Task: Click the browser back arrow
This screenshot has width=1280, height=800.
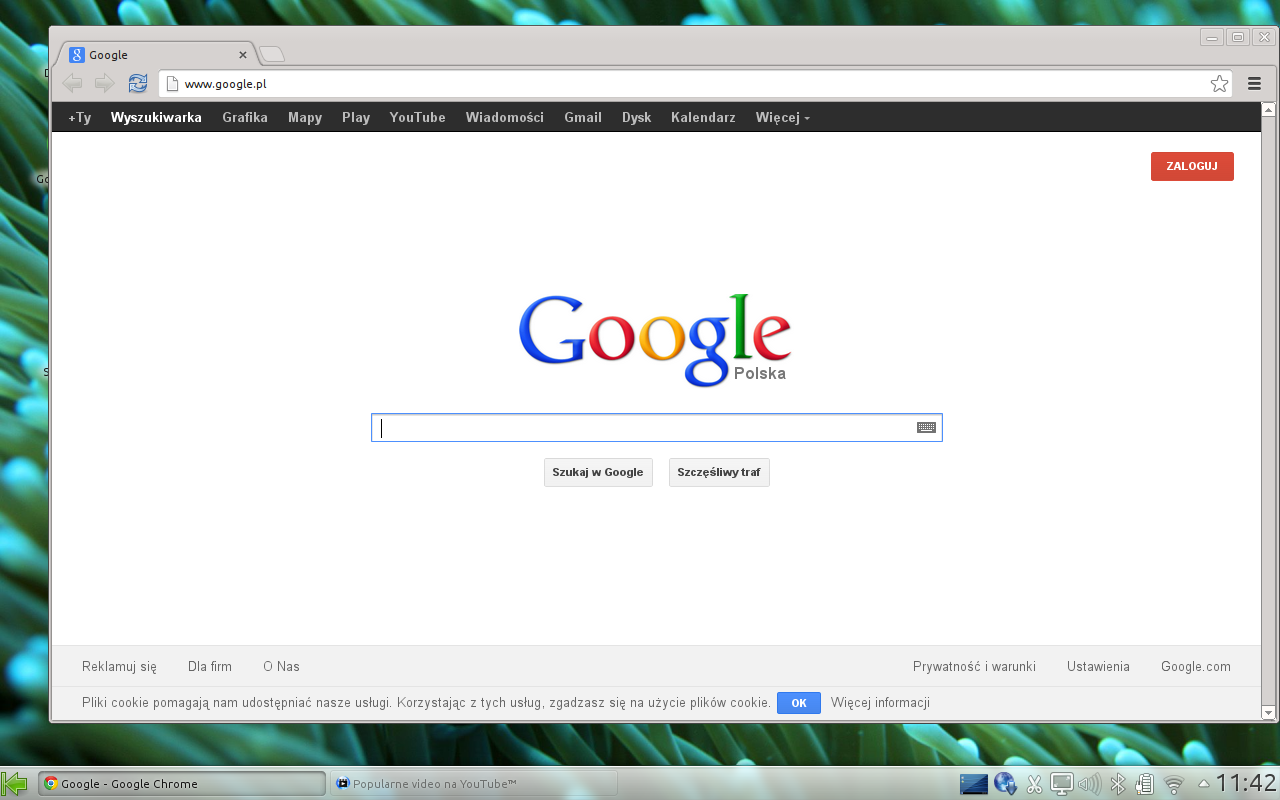Action: click(72, 84)
